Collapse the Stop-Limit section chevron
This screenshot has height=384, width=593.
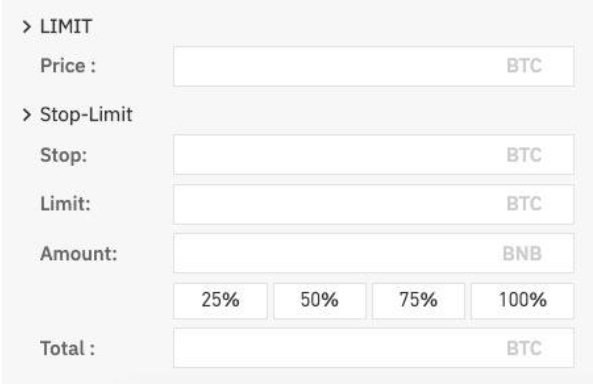click(x=26, y=115)
